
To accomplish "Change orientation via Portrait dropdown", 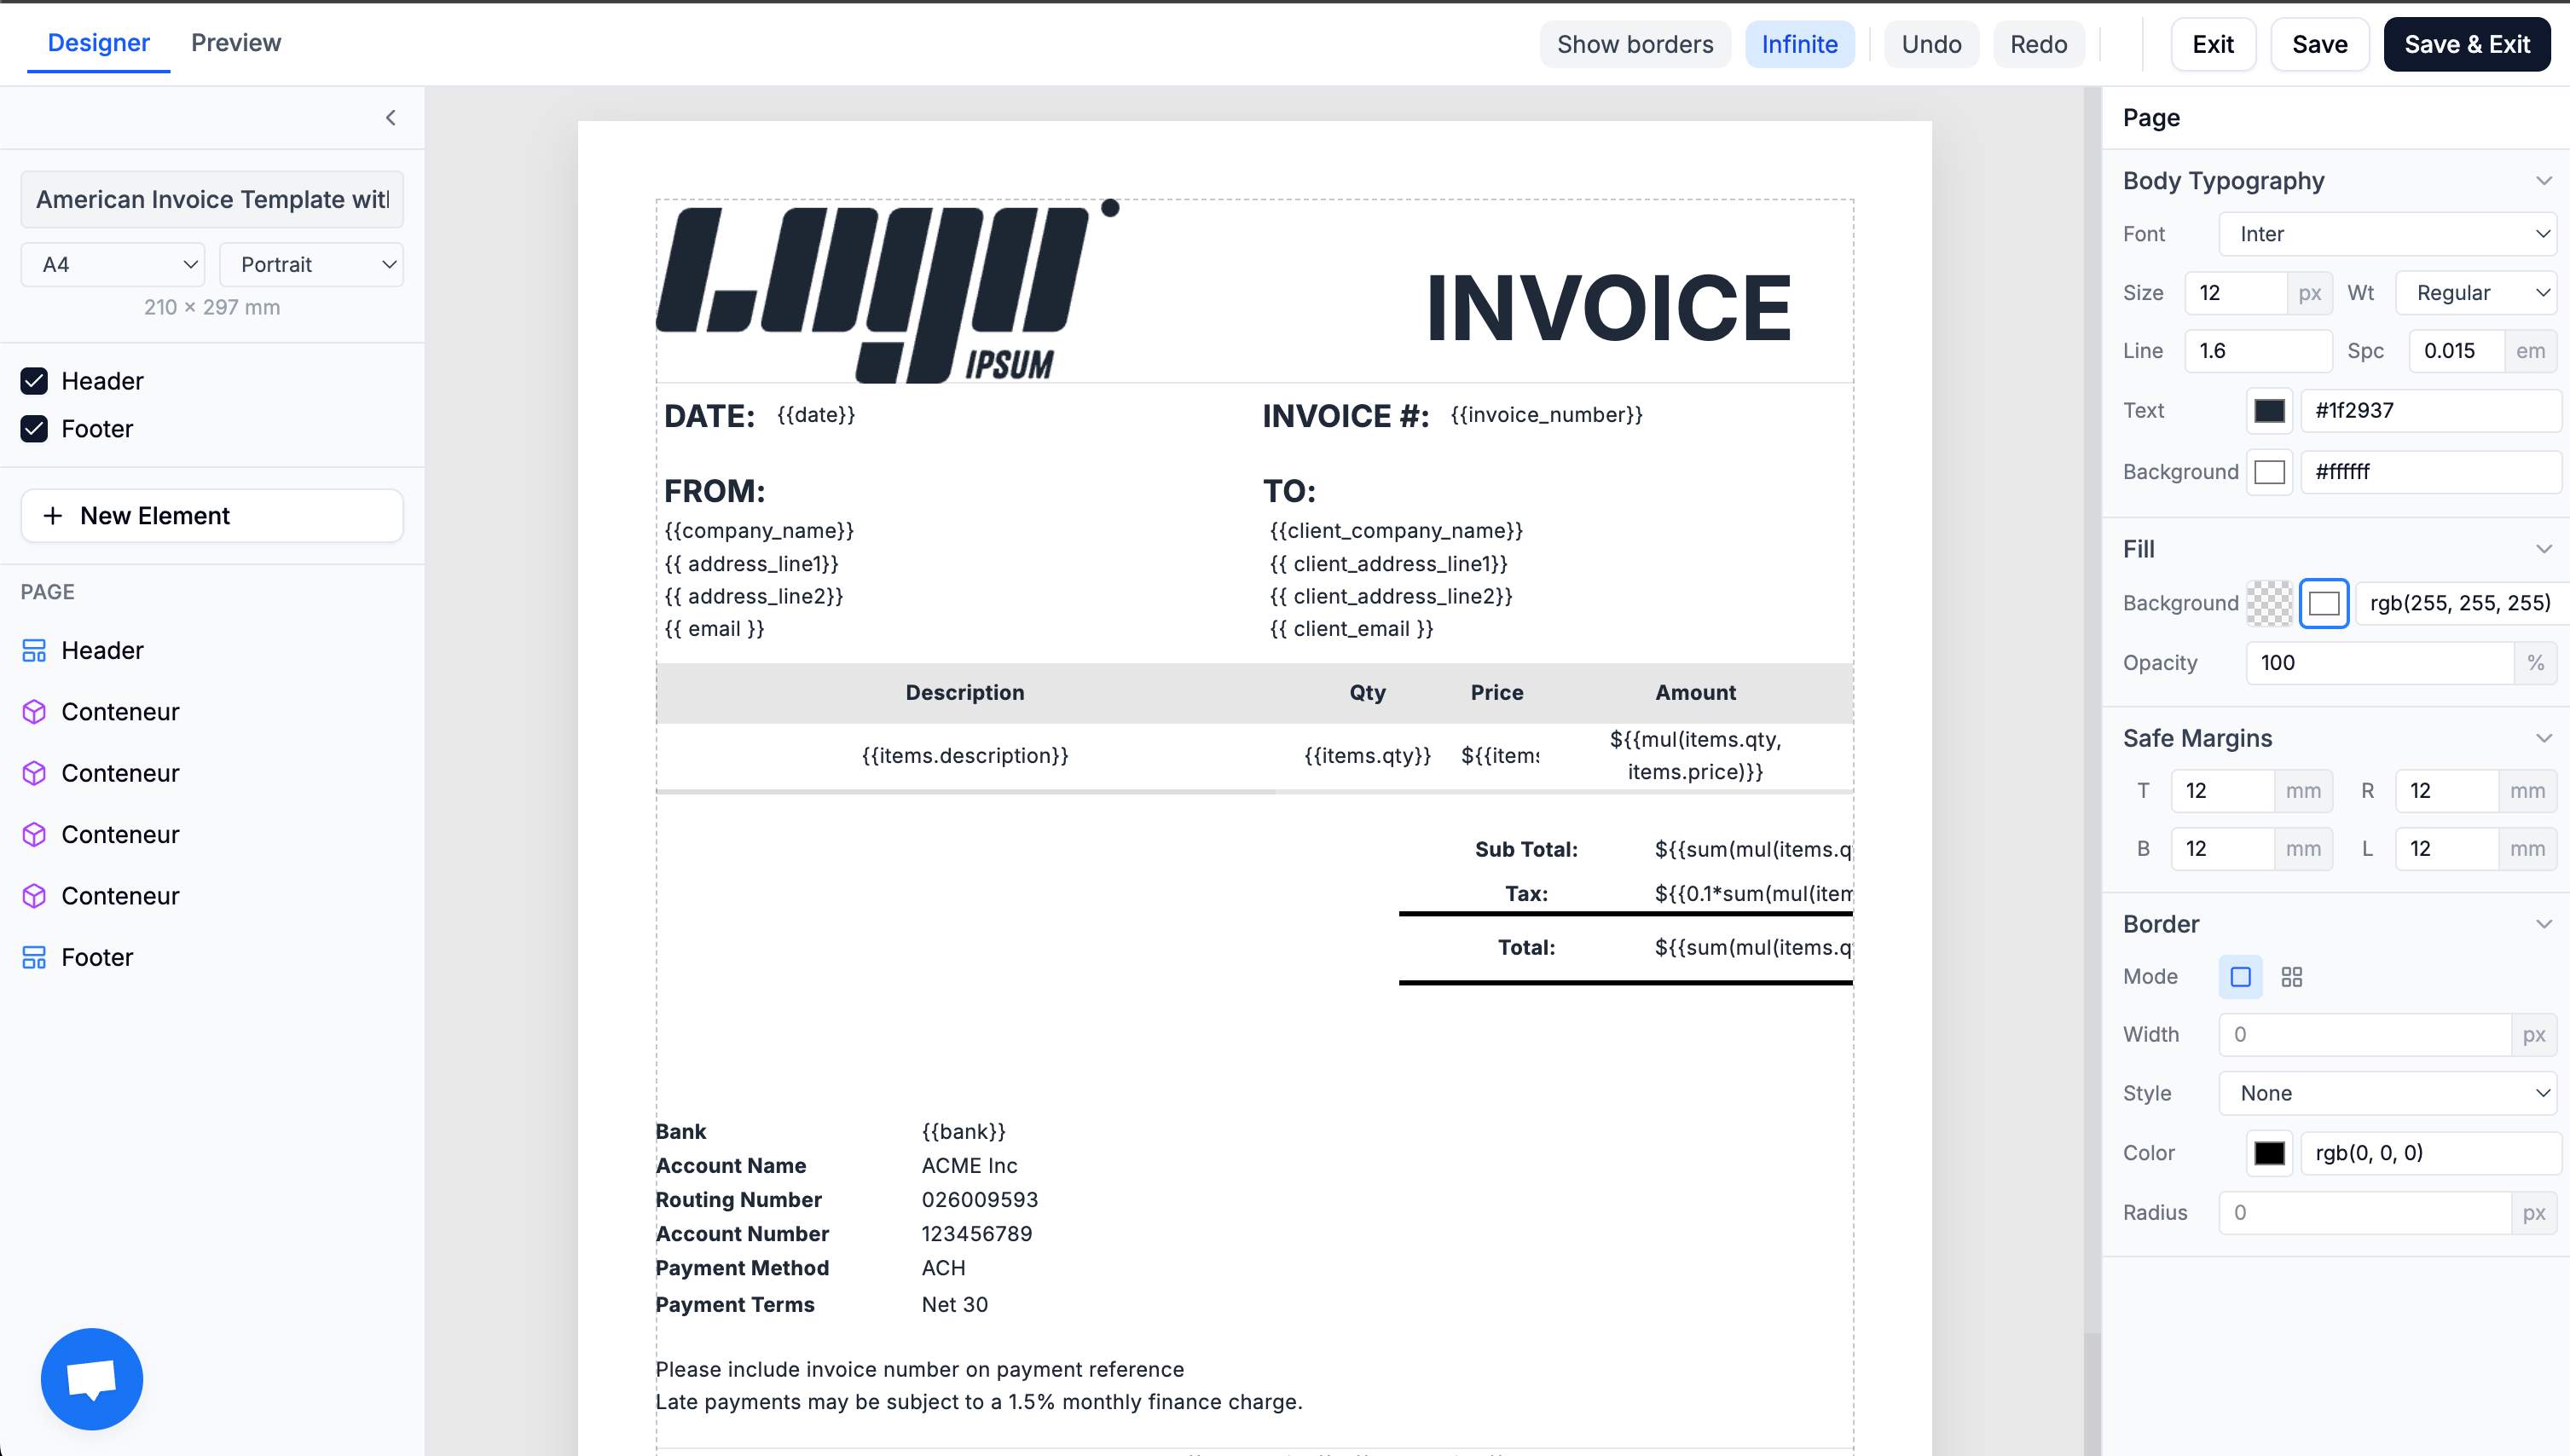I will click(311, 264).
